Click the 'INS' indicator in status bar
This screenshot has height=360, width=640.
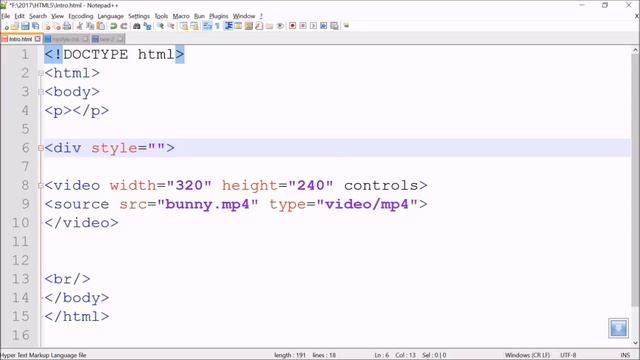point(625,355)
